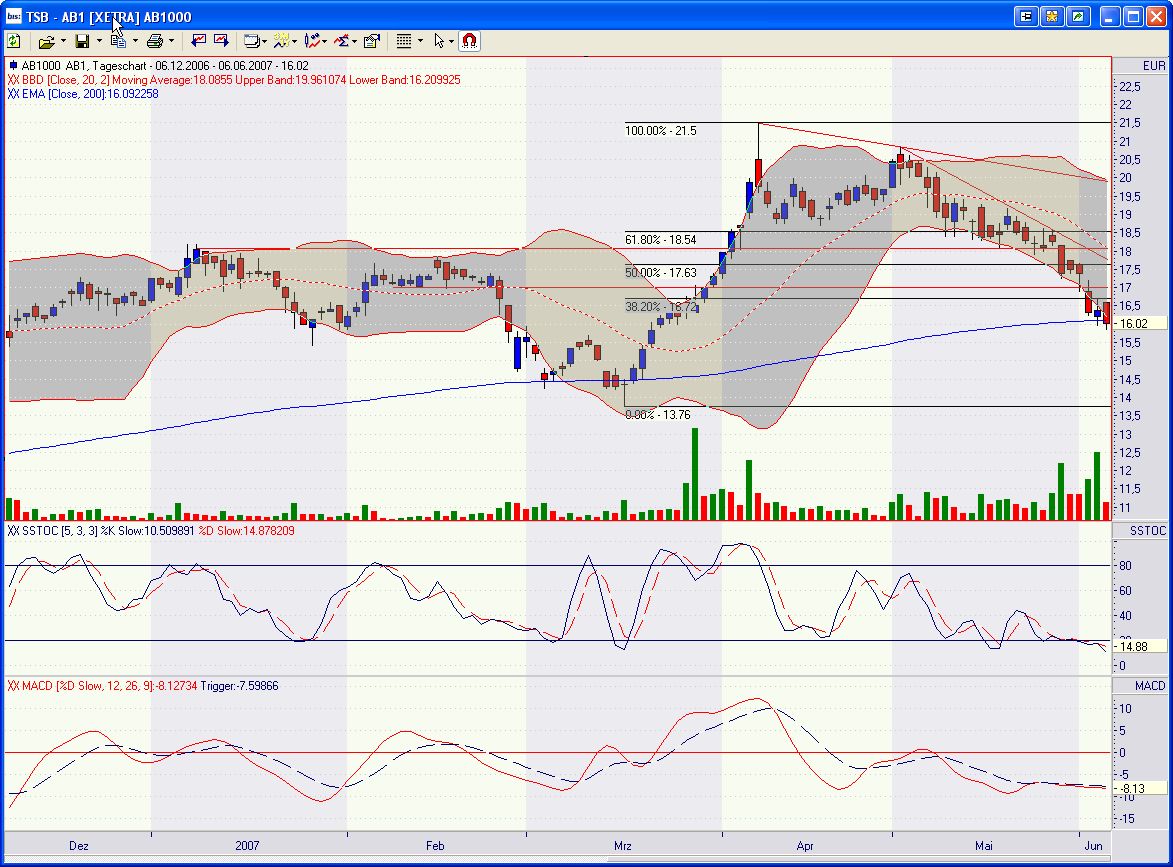The width and height of the screenshot is (1173, 867).
Task: Click the Fibonacci 0.00% - 13.76 label
Action: (x=658, y=414)
